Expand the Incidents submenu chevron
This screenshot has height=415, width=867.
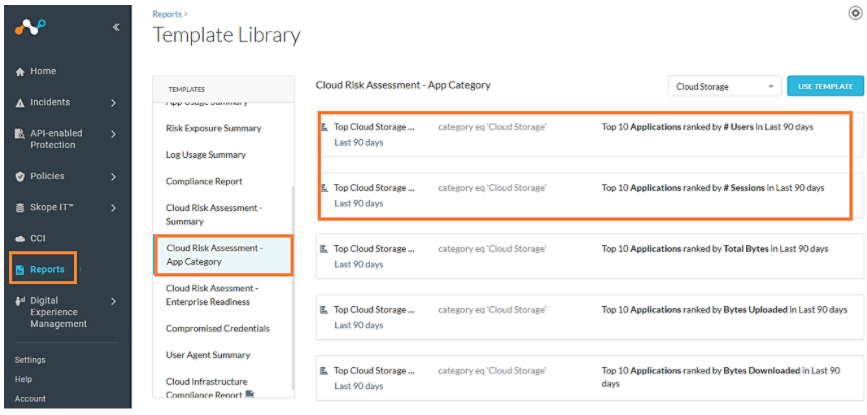(x=113, y=103)
